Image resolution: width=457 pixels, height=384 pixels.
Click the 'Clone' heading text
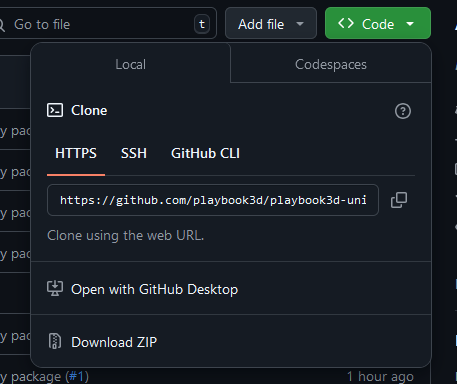89,110
